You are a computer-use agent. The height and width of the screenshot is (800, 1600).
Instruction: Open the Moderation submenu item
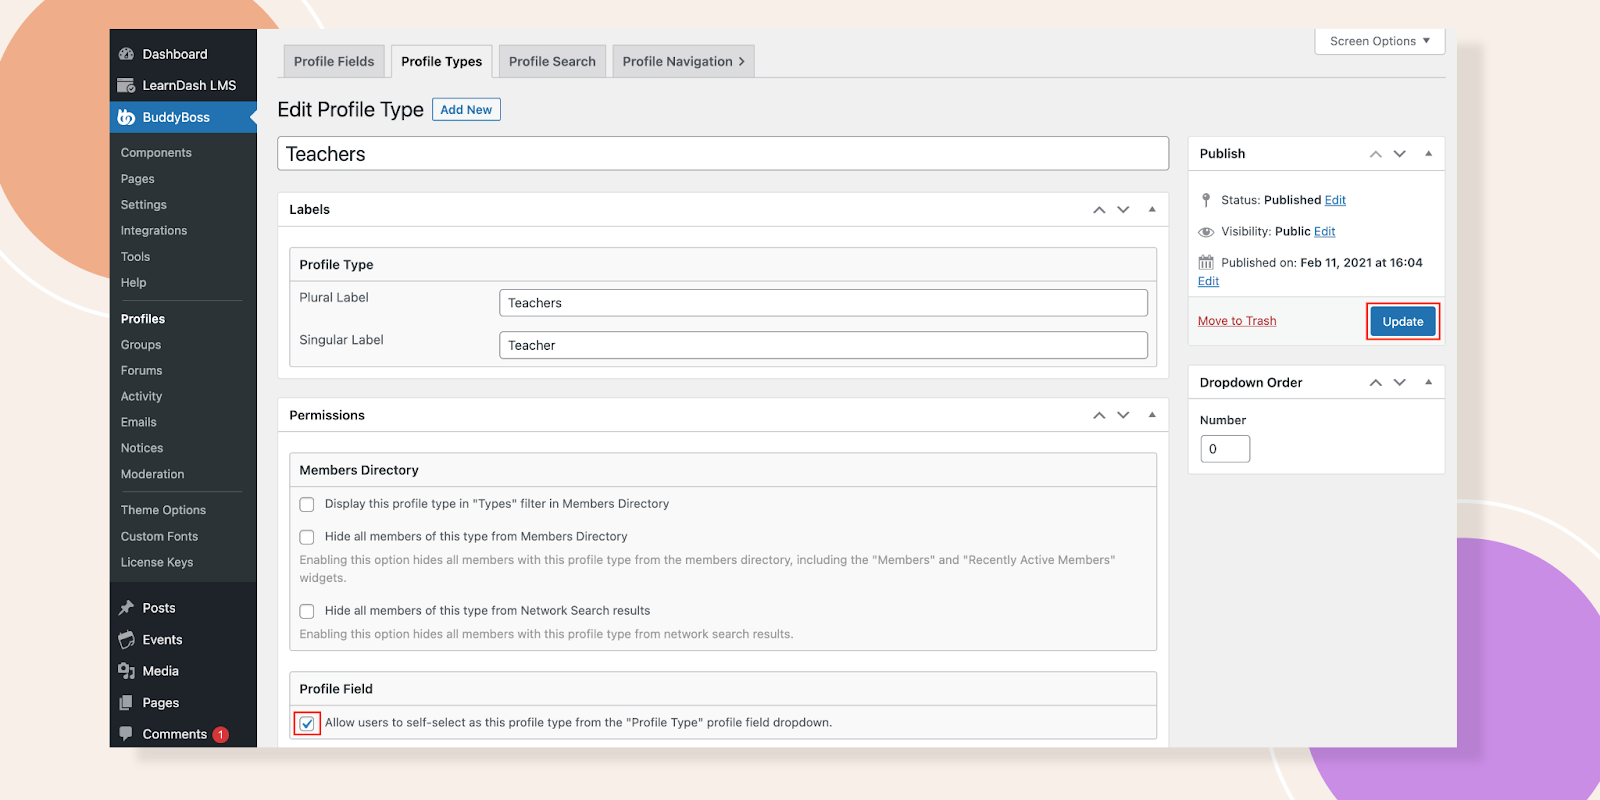click(153, 475)
